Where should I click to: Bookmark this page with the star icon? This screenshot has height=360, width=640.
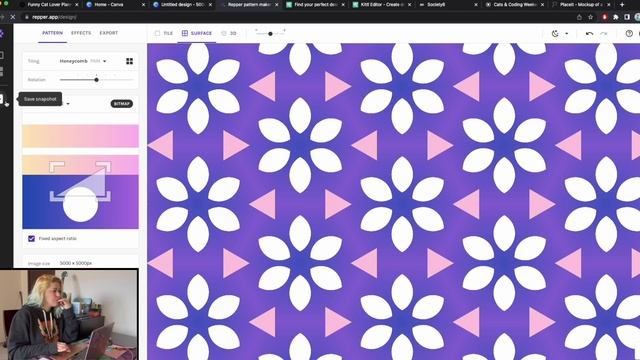(590, 17)
